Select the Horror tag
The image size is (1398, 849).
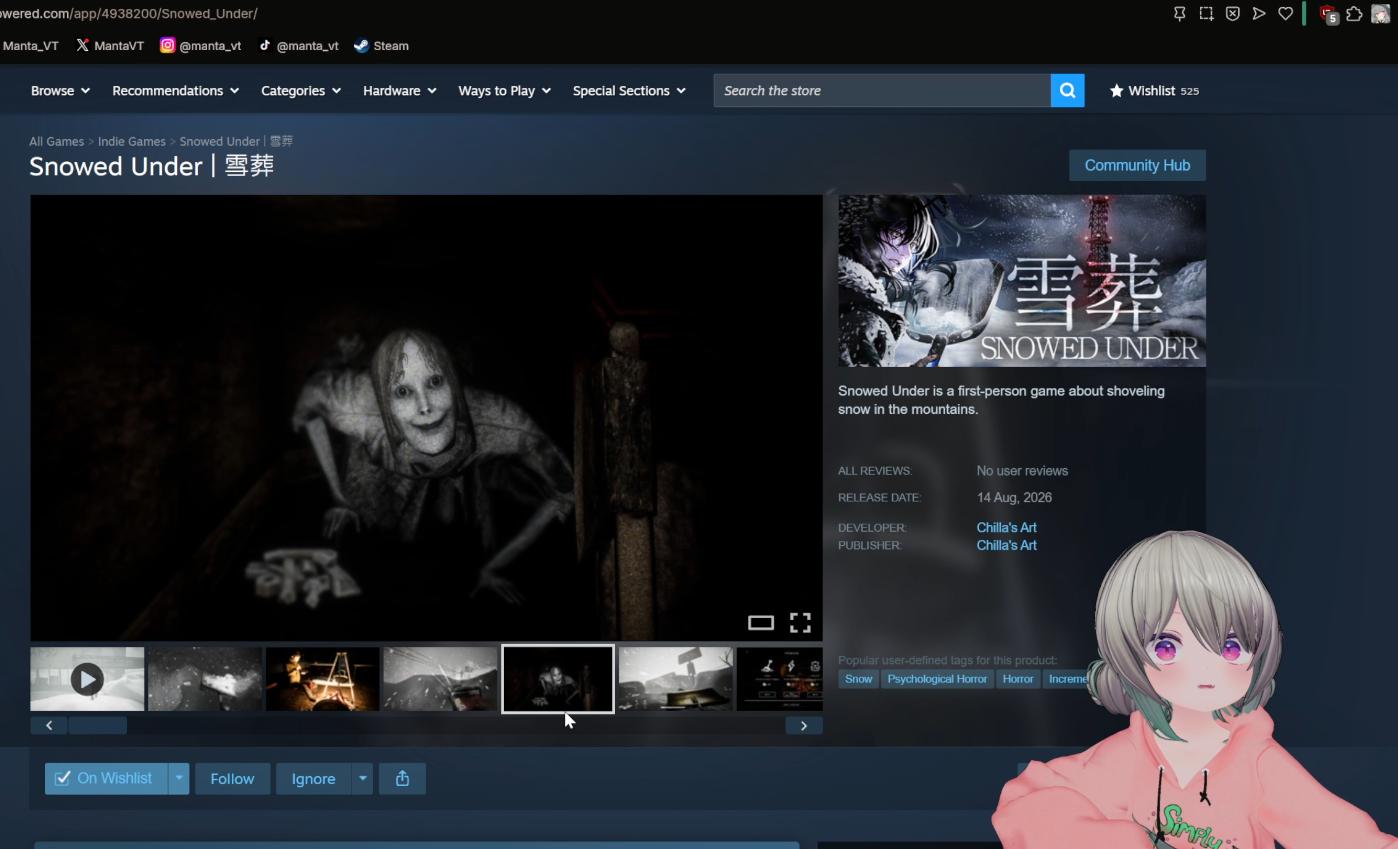[x=1018, y=679]
